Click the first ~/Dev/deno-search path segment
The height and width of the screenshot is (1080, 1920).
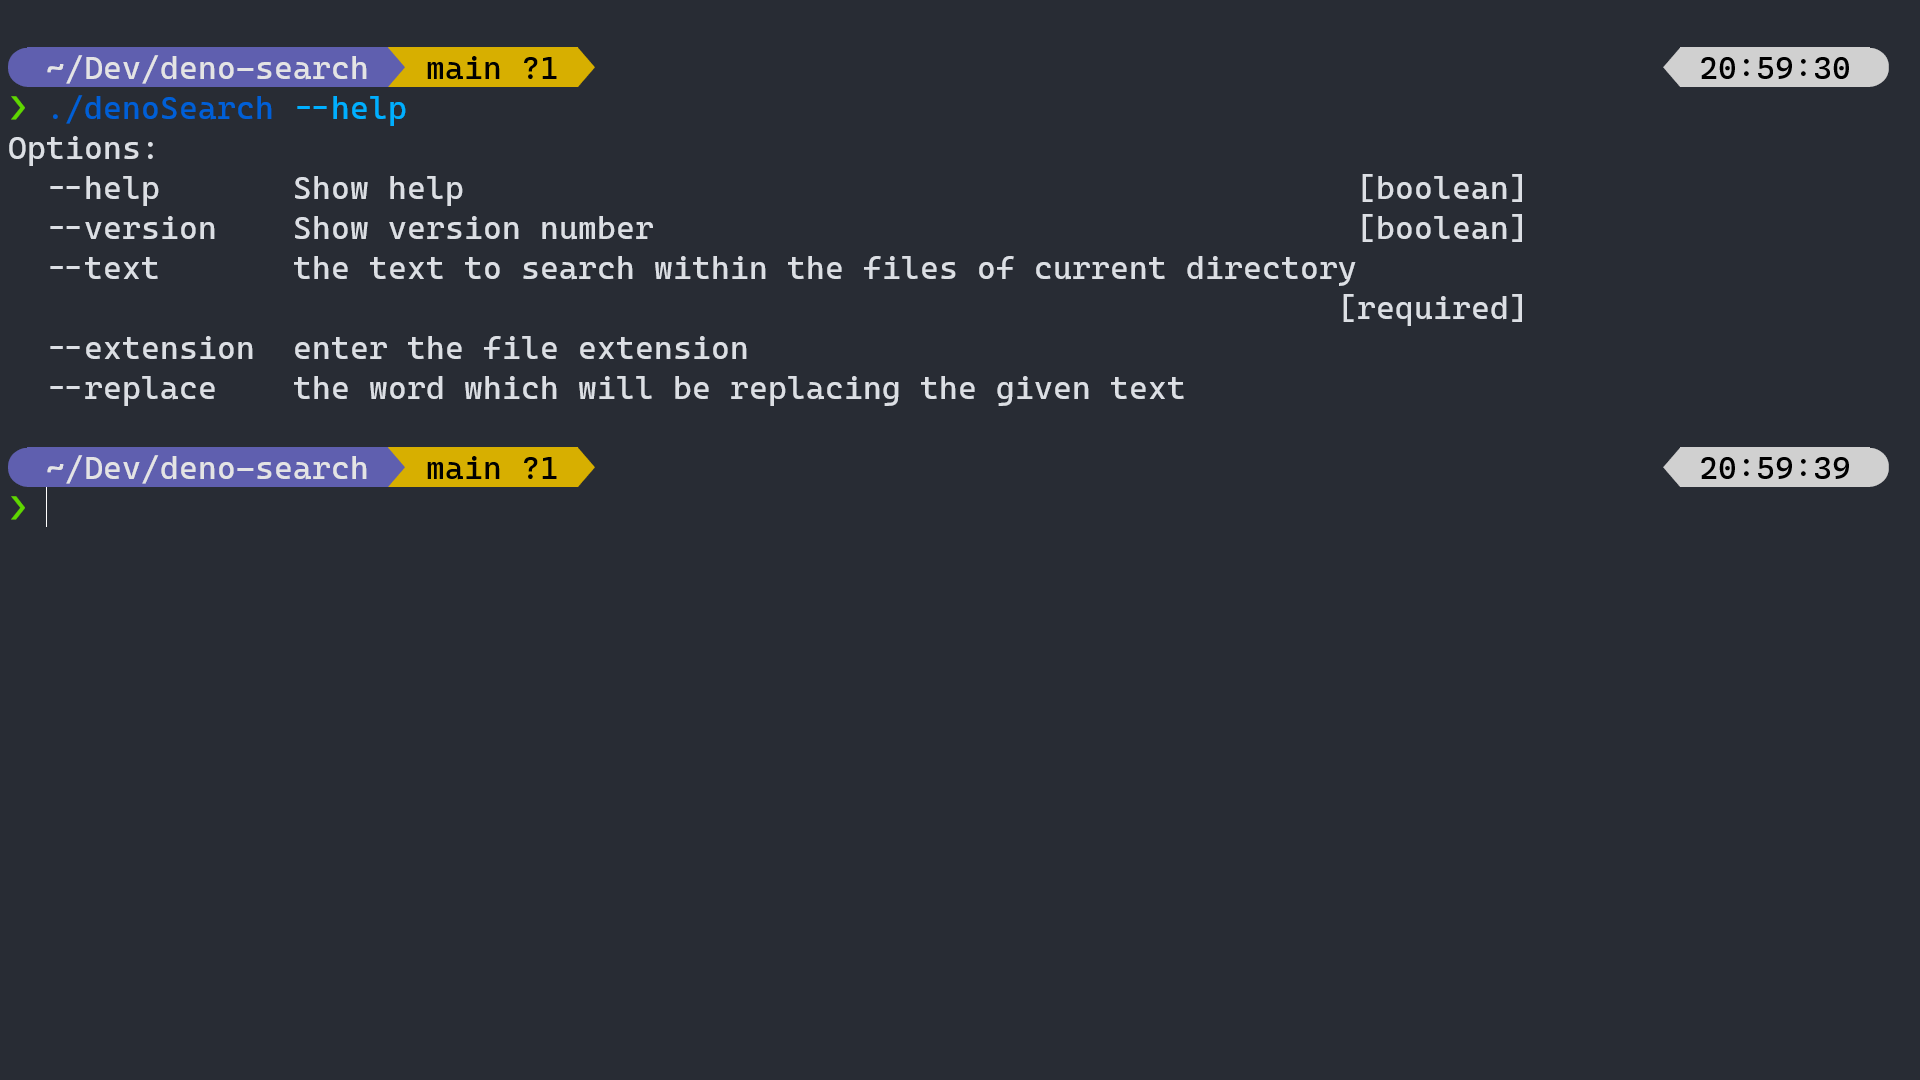tap(206, 68)
